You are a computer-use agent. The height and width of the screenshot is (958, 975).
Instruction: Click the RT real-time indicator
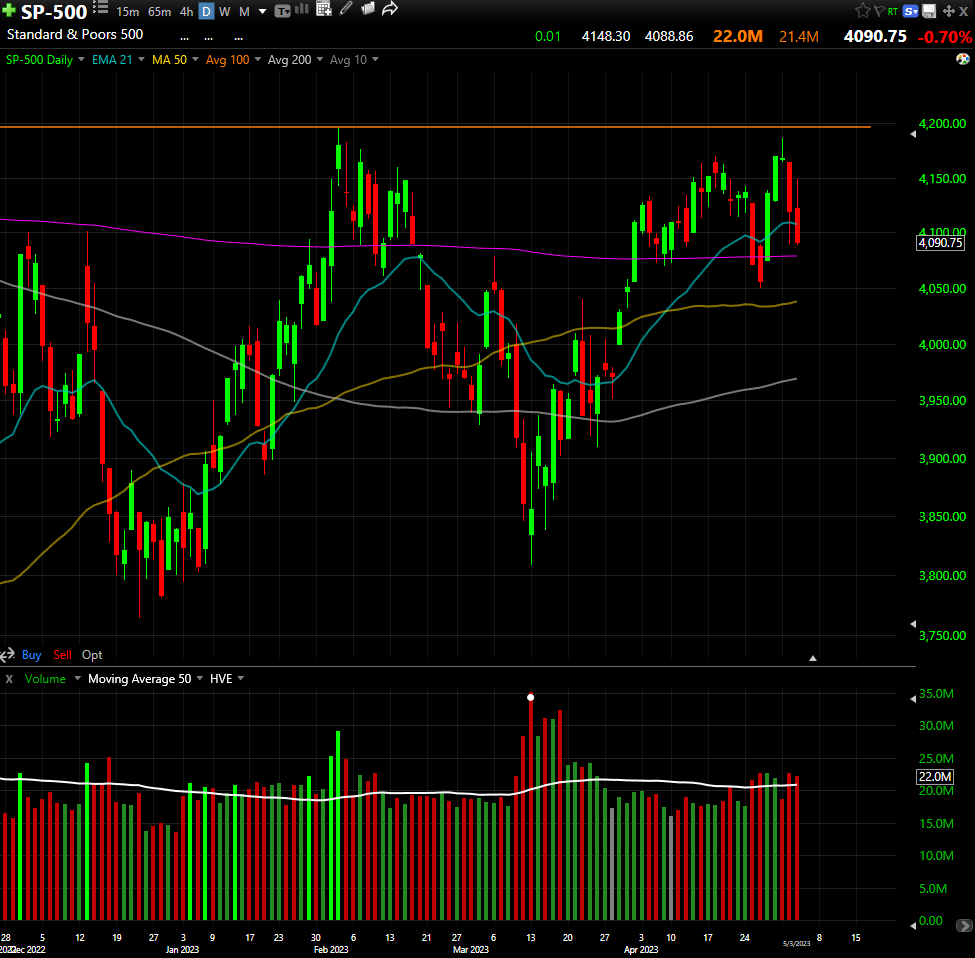point(893,11)
